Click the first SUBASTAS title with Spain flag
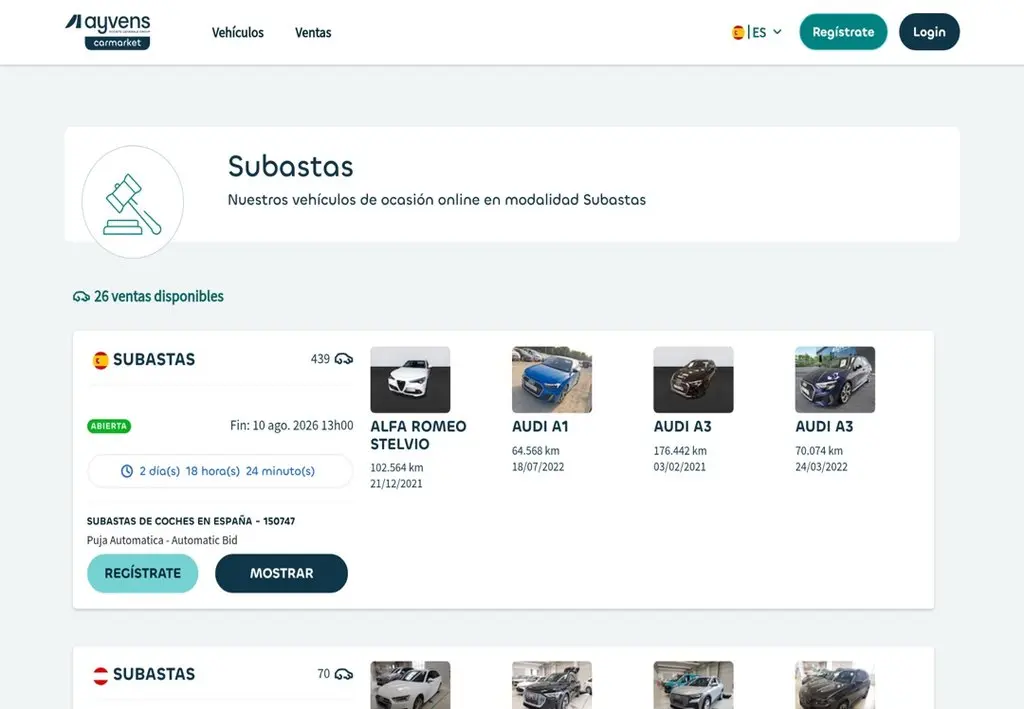Screen dimensions: 1024x709 [154, 360]
